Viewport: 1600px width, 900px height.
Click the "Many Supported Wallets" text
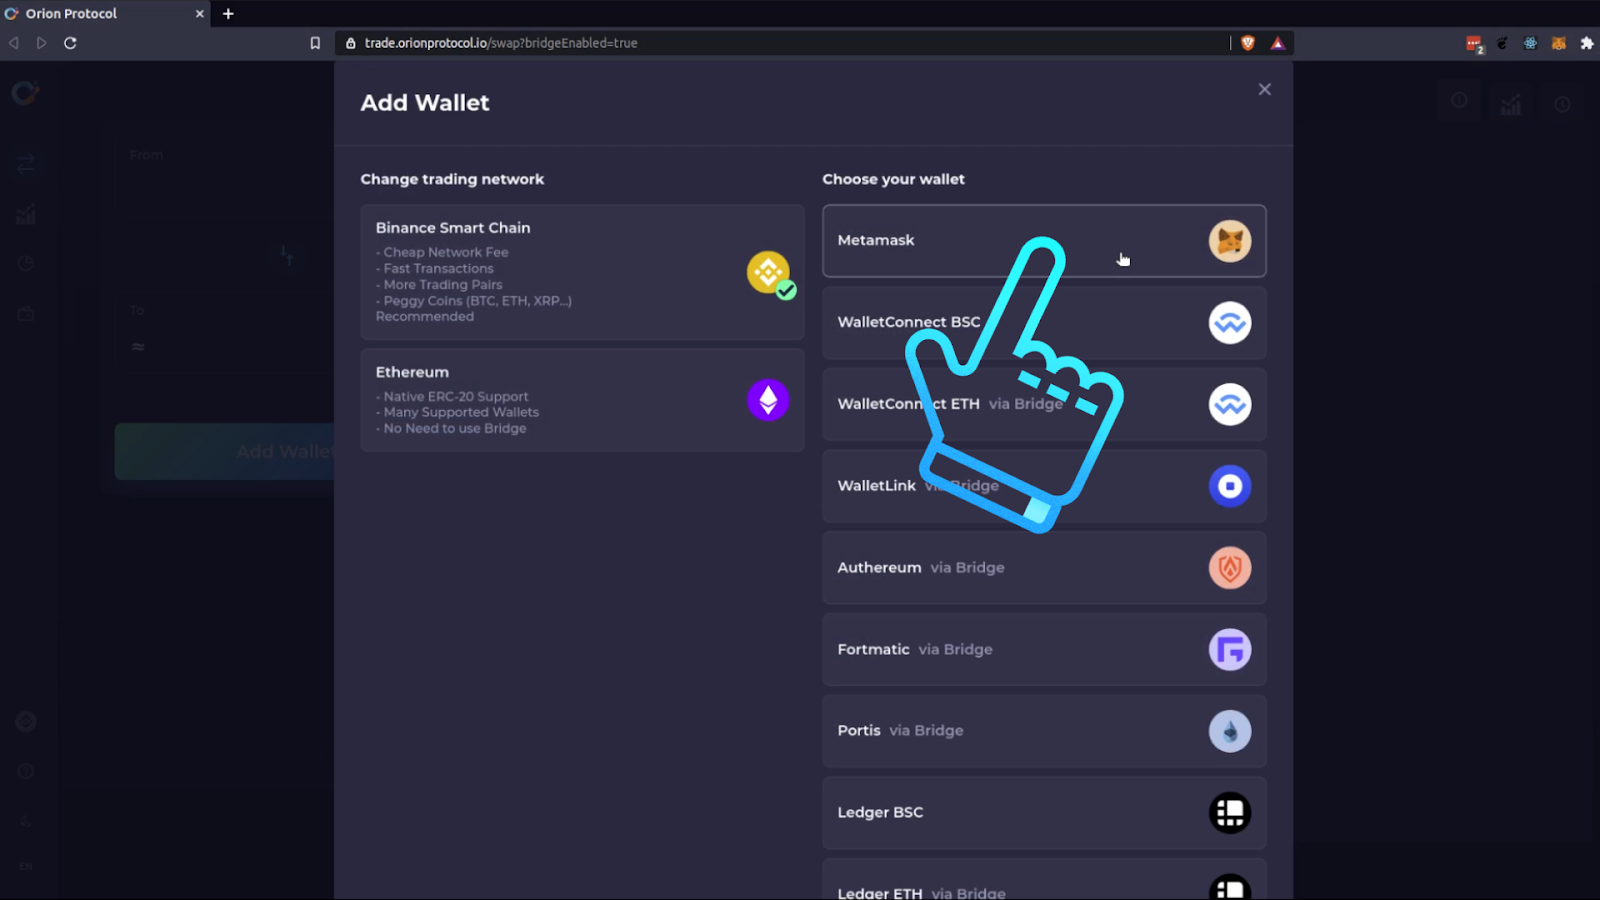(461, 413)
